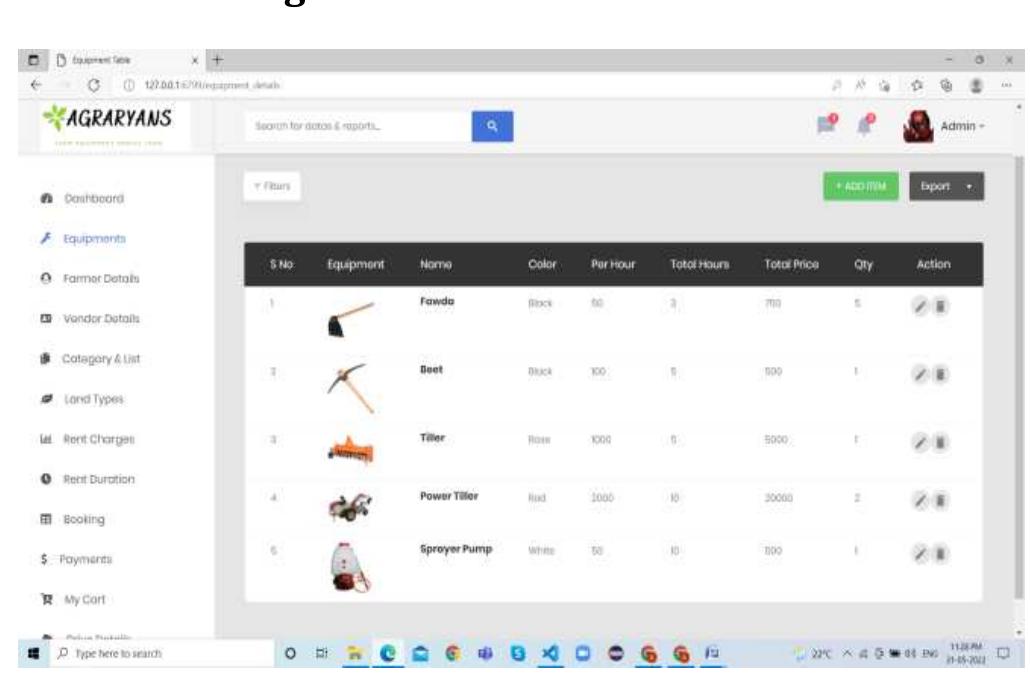Click the browser back arrow
The image size is (1030, 684).
[x=36, y=85]
